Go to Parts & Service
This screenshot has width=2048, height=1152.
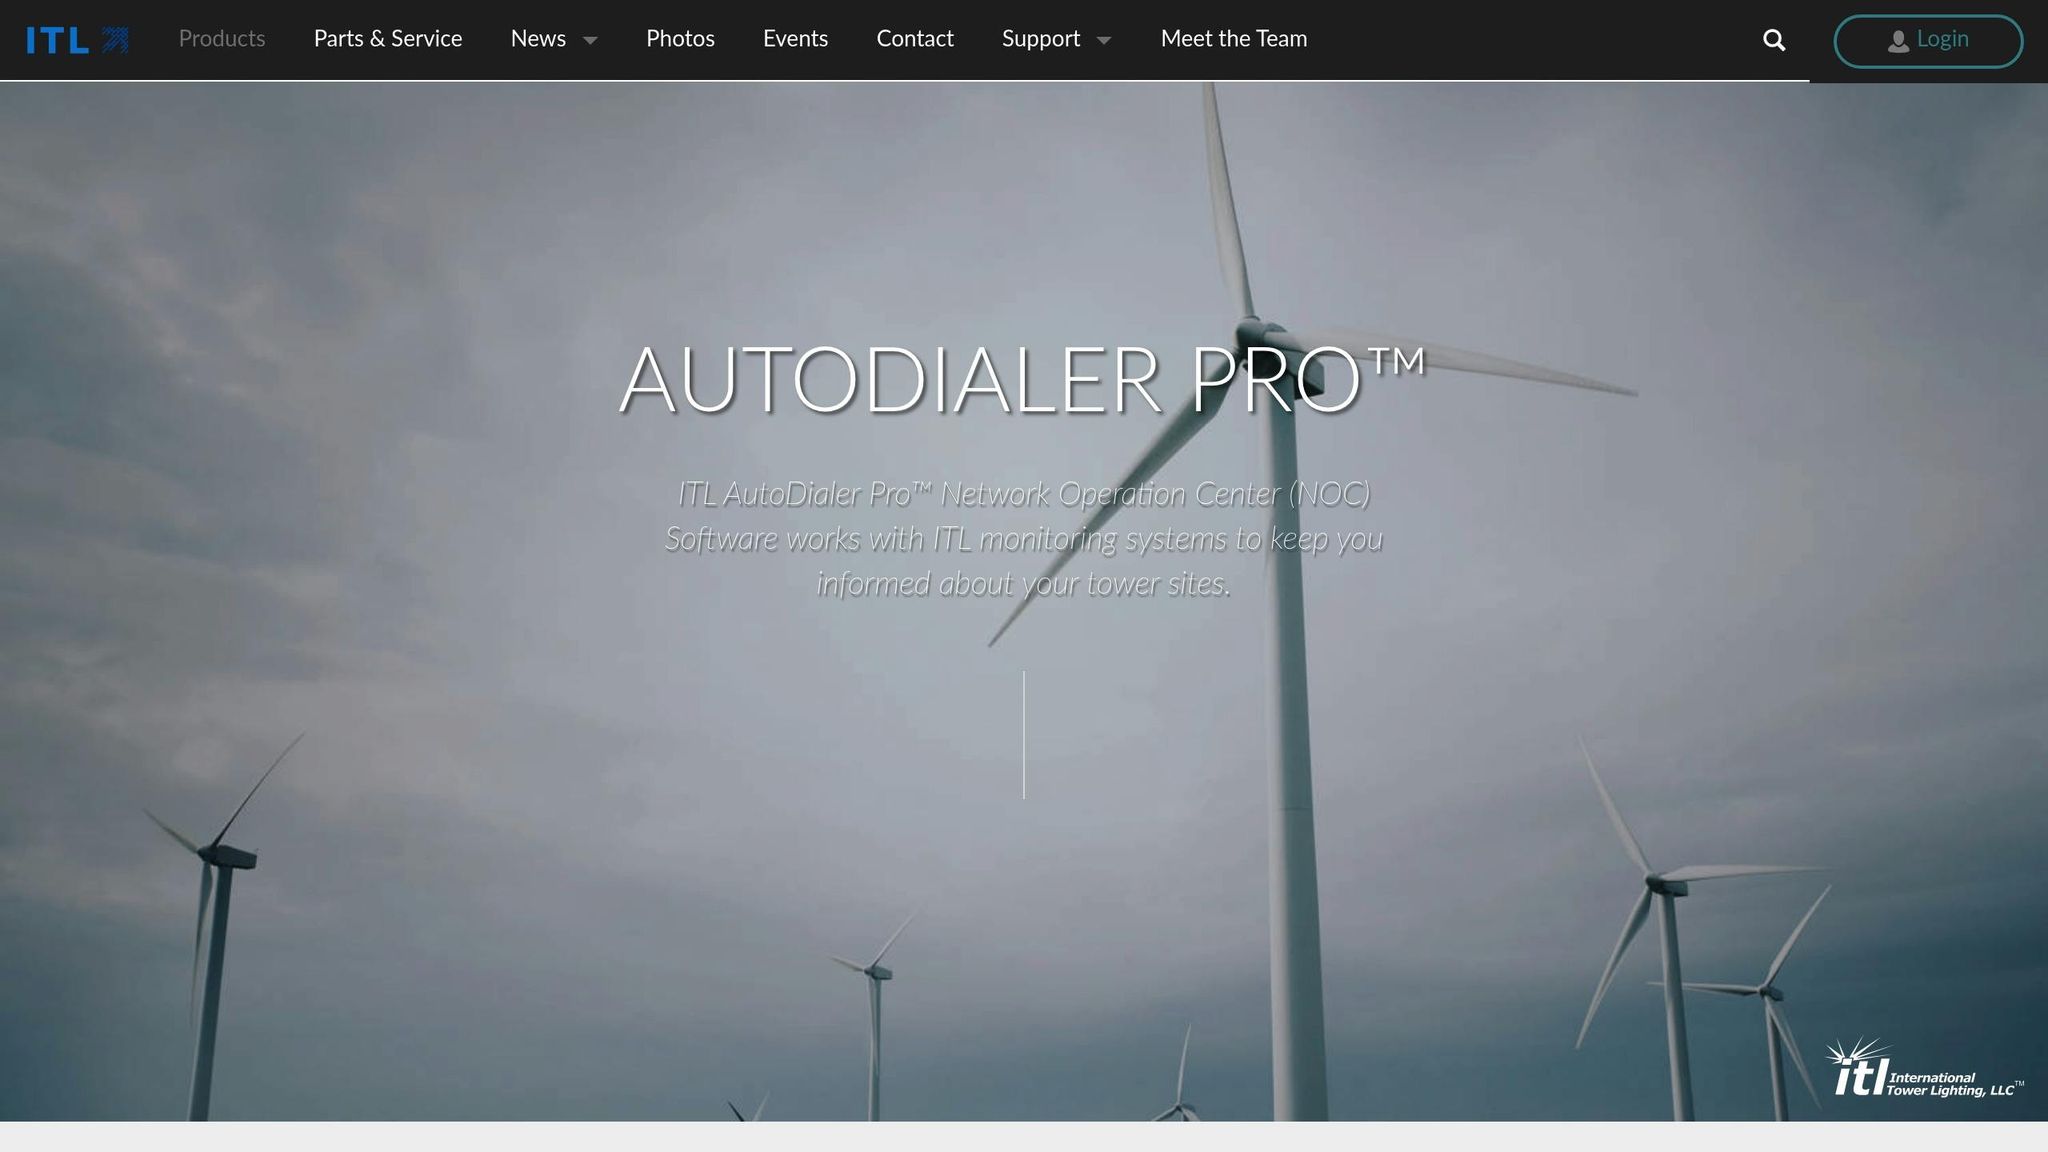388,39
